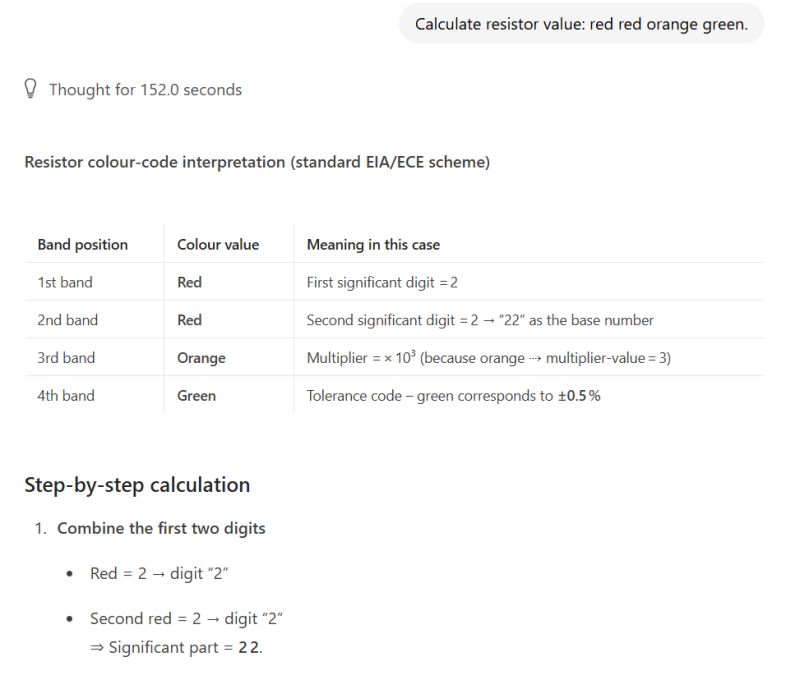
Task: Select the user message bubble
Action: pyautogui.click(x=581, y=23)
